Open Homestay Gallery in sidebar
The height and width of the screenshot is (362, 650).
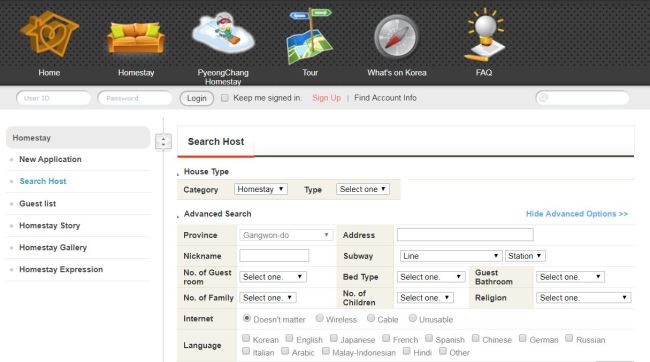coord(53,248)
